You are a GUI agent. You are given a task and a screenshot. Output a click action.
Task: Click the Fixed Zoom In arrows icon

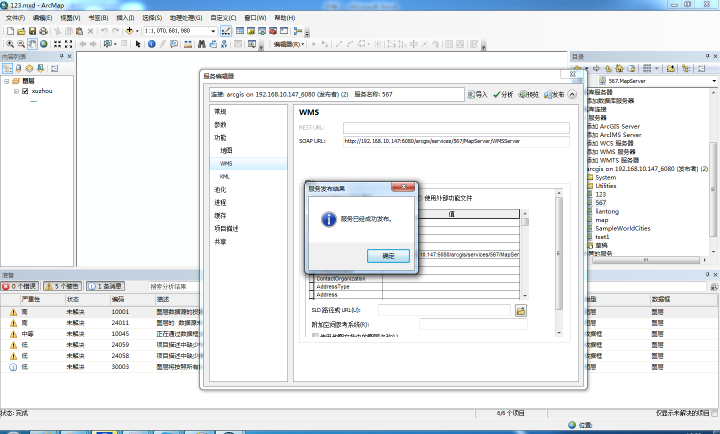tap(57, 44)
